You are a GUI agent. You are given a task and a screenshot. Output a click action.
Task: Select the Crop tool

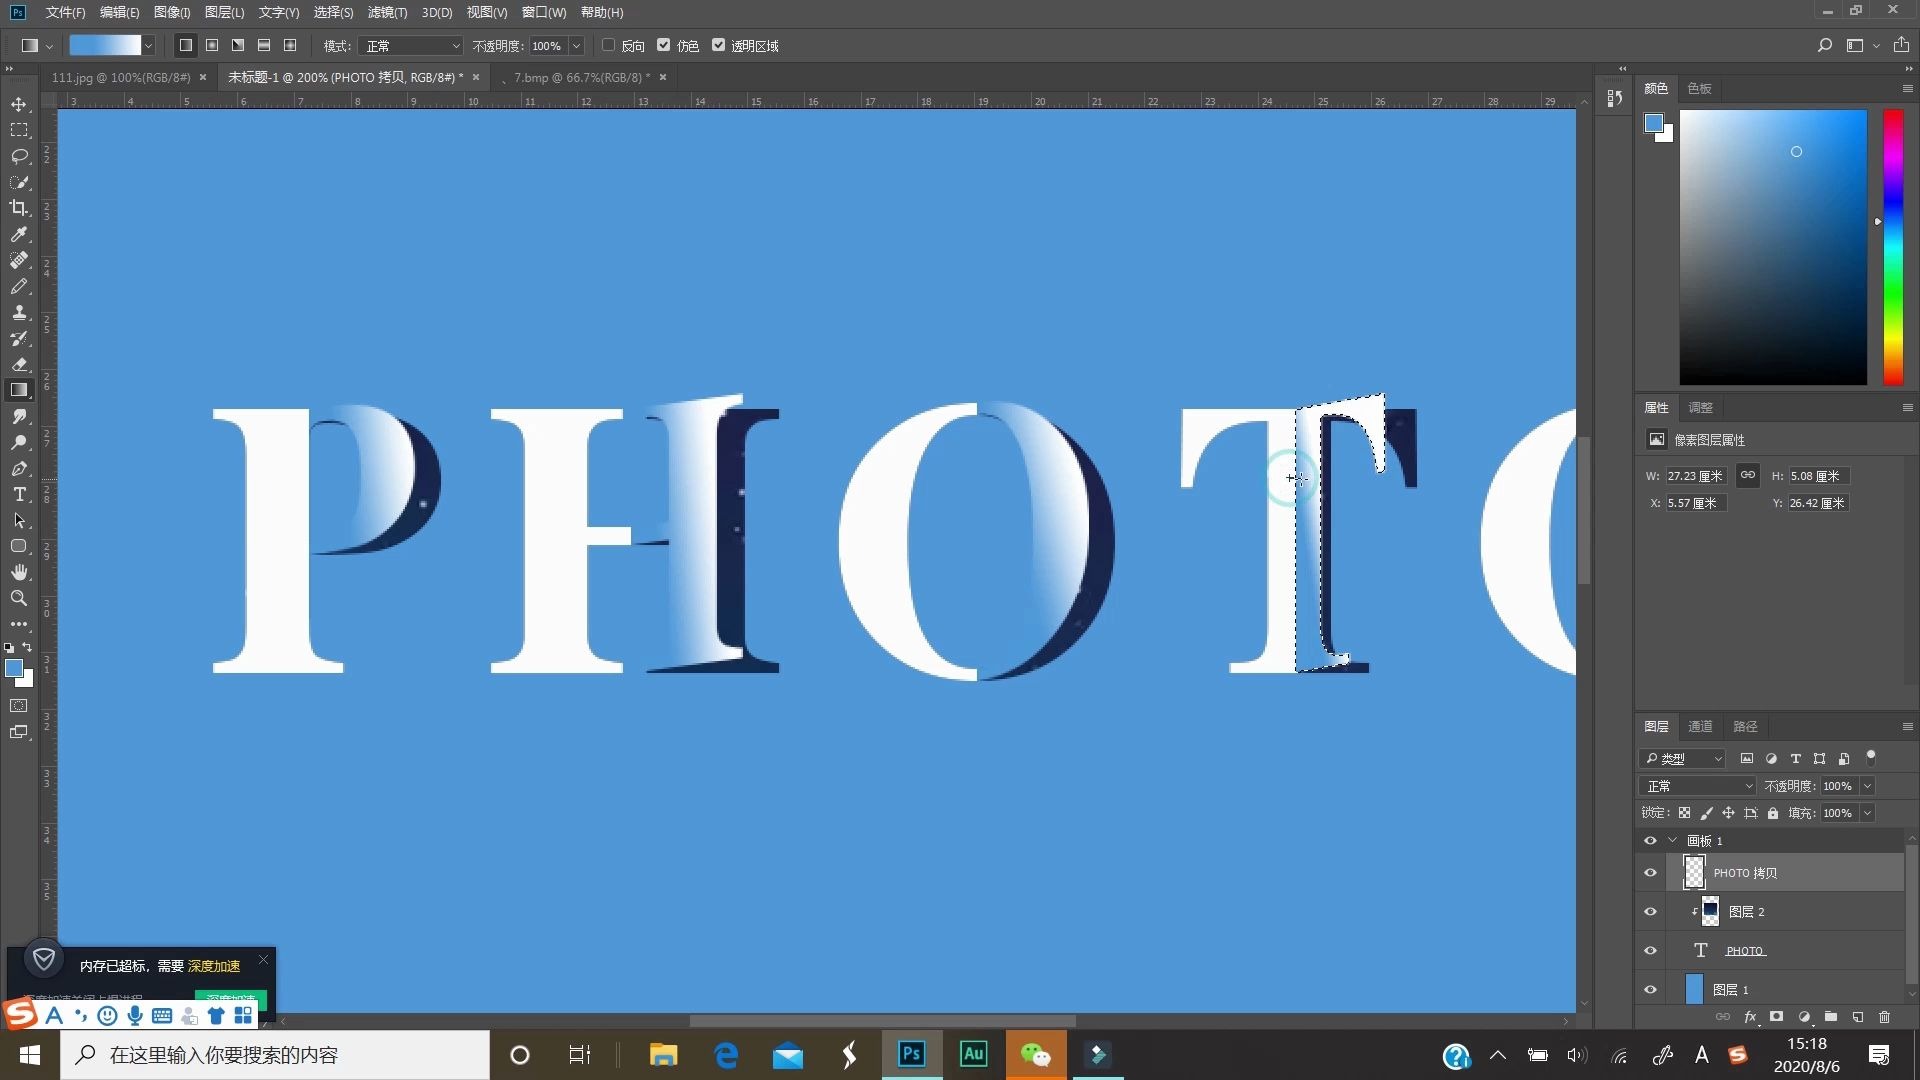point(19,208)
